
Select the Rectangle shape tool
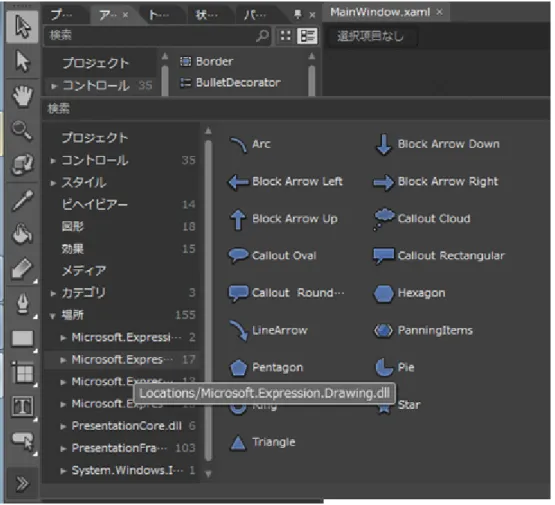click(22, 338)
